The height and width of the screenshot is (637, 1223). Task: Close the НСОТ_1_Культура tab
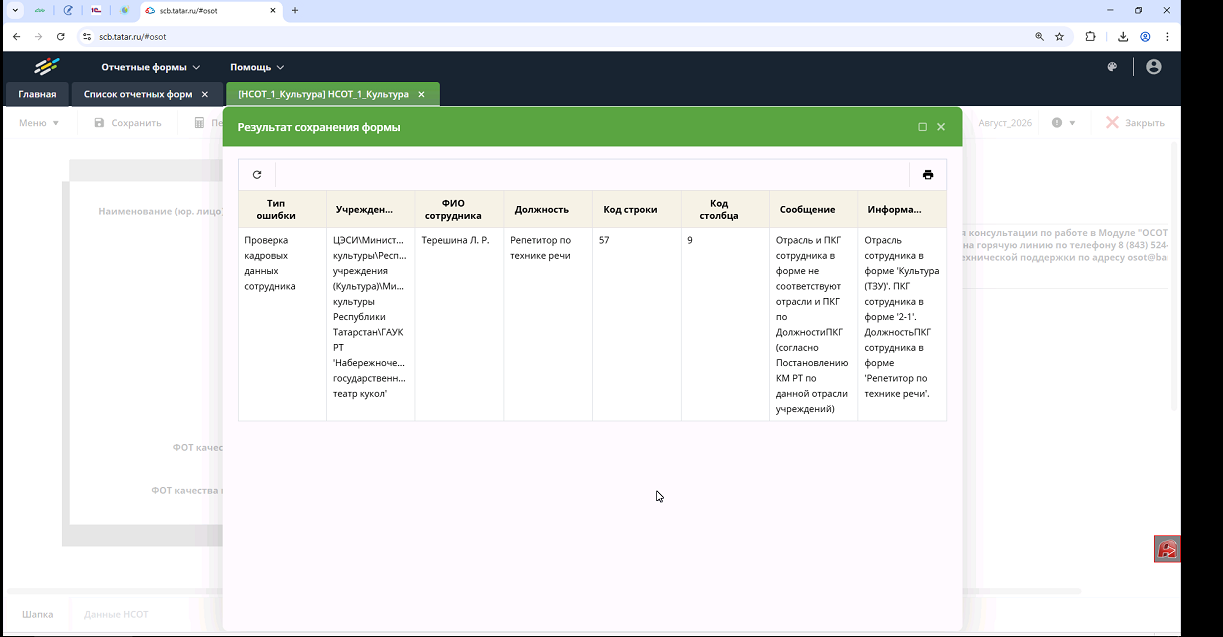pos(421,94)
